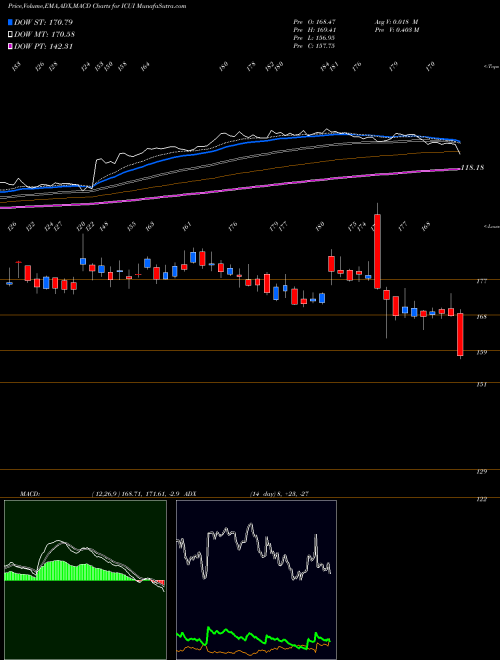
Task: Click the 118.18 moving average label
Action: pos(472,168)
